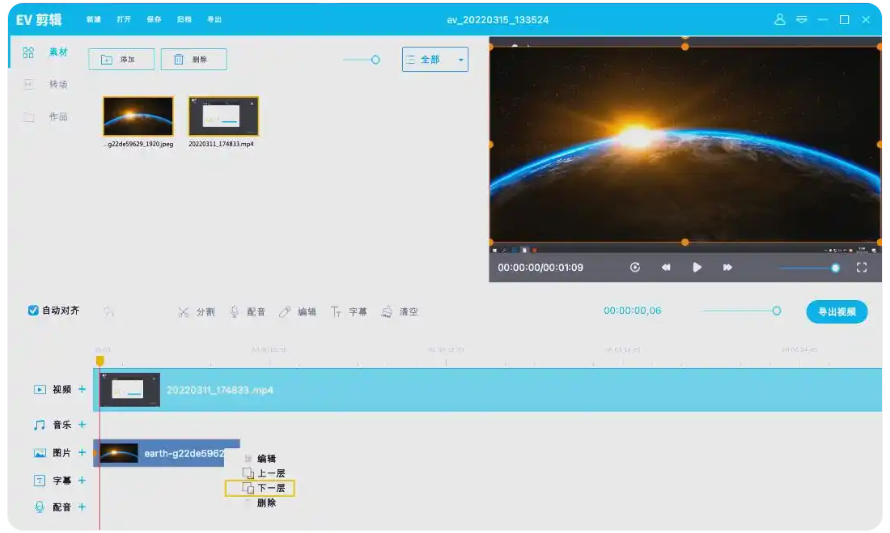The height and width of the screenshot is (533, 890).
Task: Click the 清空 clear timeline icon
Action: tap(399, 312)
